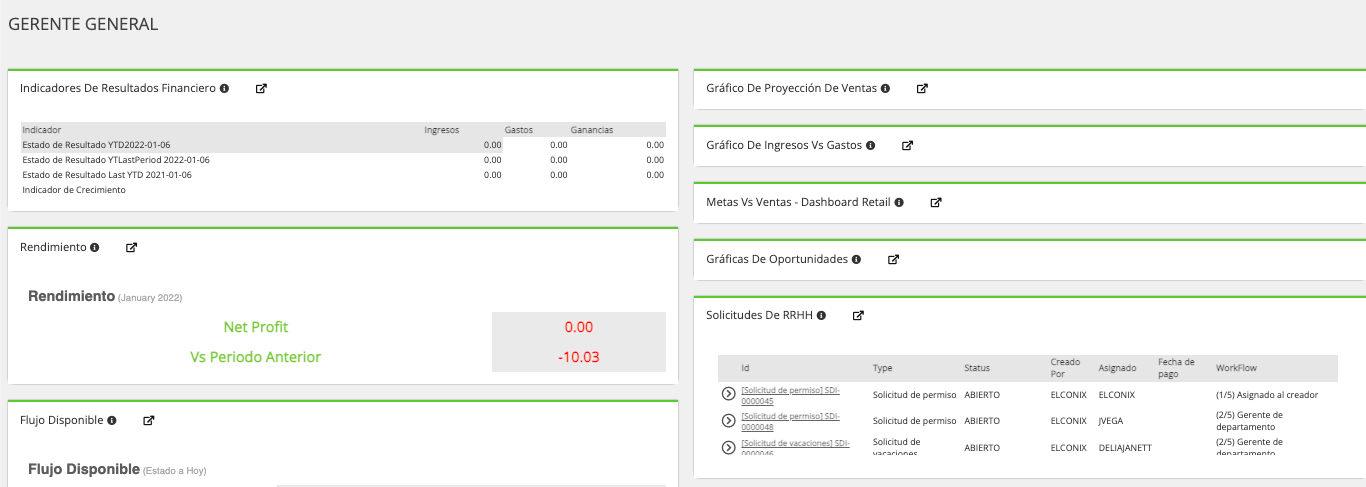Viewport: 1366px width, 487px height.
Task: Open link Solicitud de permiso SDI-0000048
Action: (x=790, y=421)
